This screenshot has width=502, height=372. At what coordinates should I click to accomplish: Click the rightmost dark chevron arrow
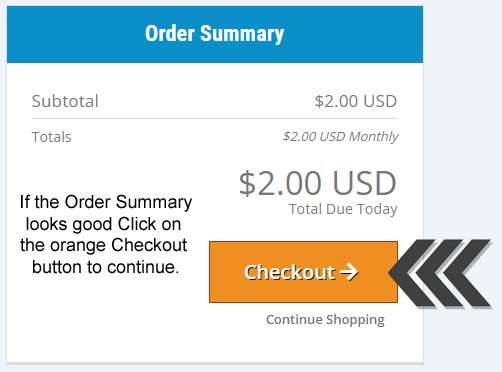click(x=468, y=273)
